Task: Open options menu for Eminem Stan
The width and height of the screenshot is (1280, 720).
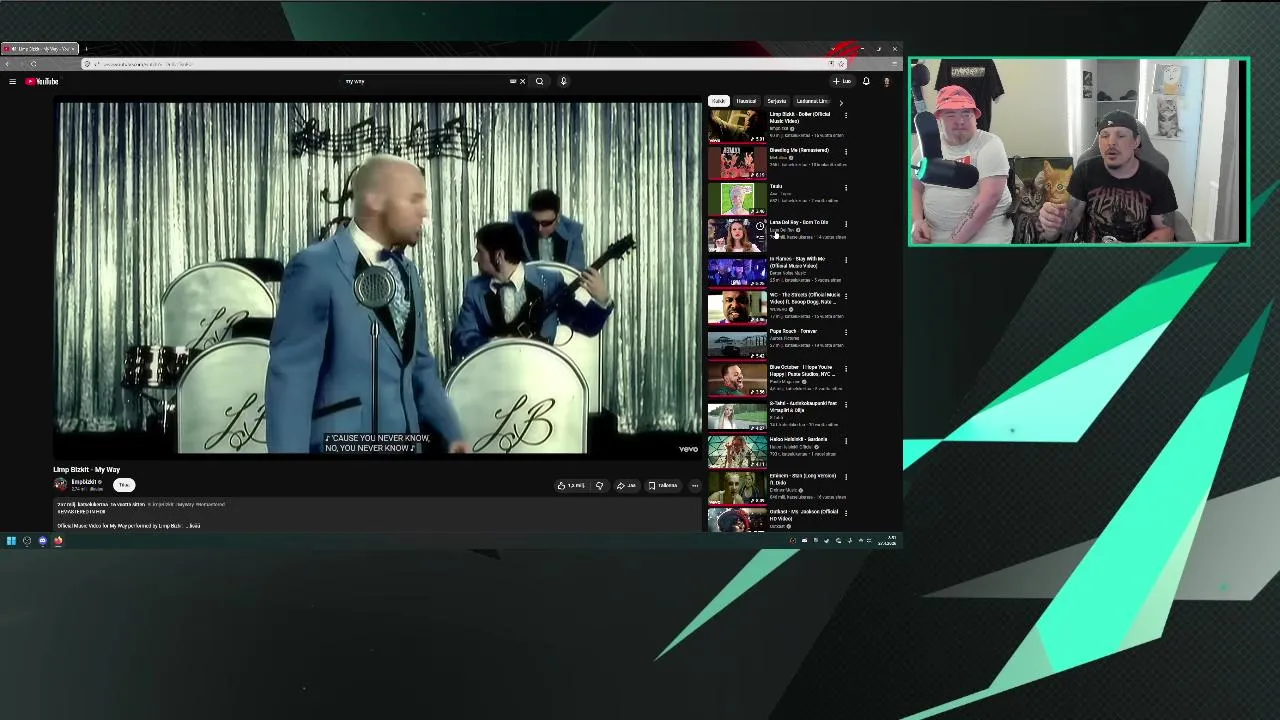Action: [846, 477]
